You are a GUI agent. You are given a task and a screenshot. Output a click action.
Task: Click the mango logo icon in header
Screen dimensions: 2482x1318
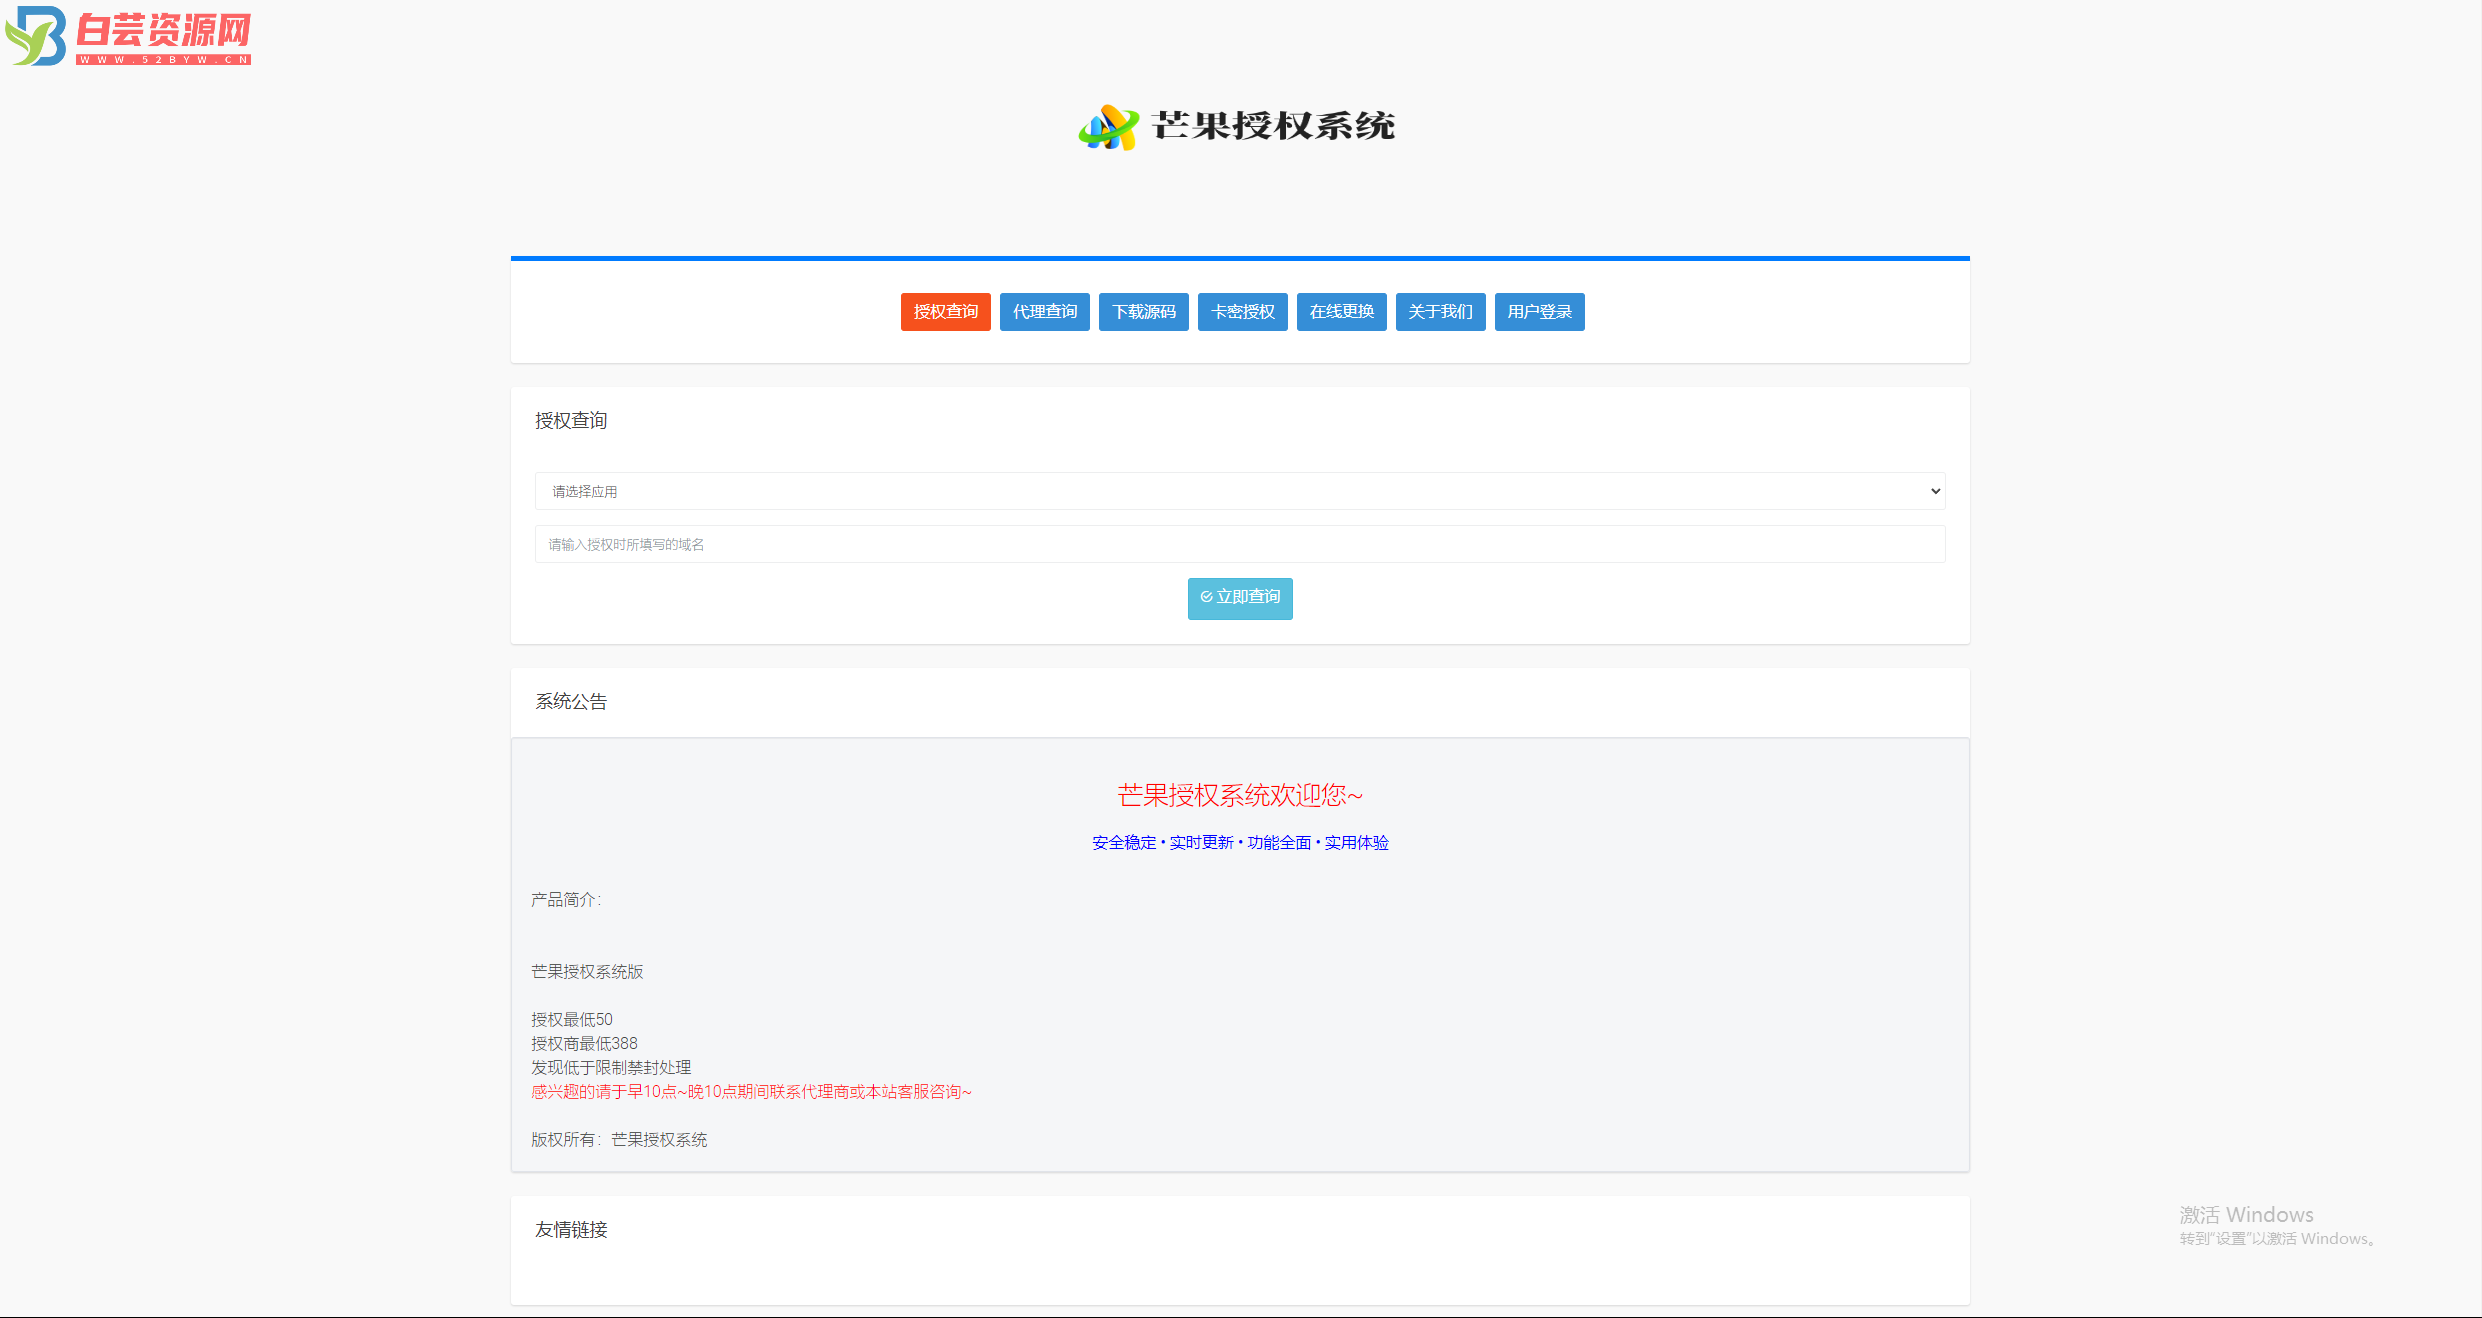(1108, 127)
